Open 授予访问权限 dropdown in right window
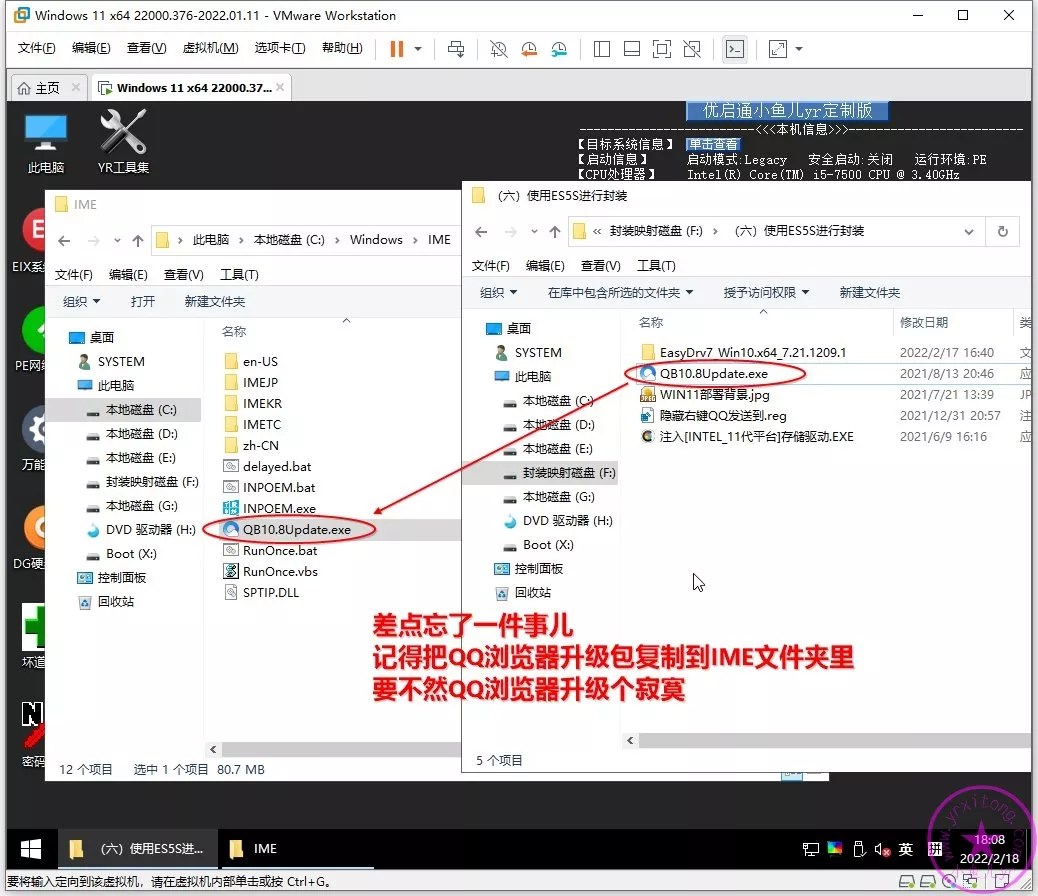Viewport: 1038px width, 896px height. (x=766, y=292)
